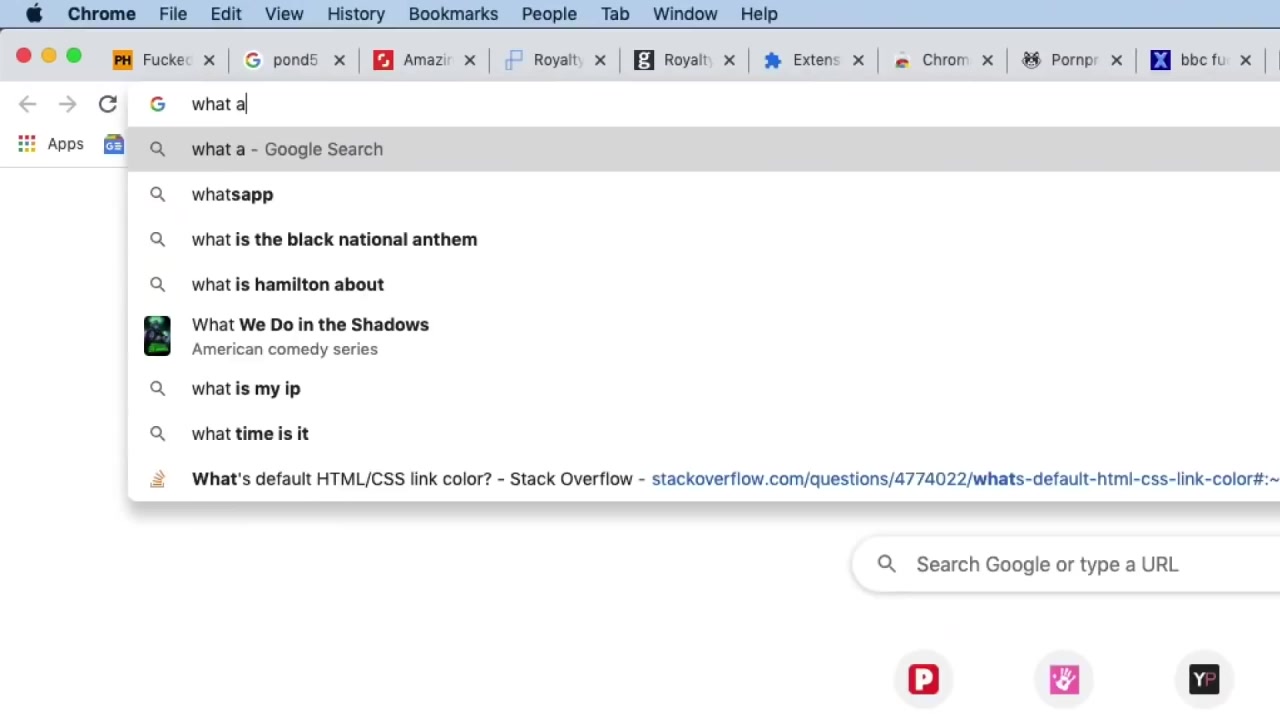Reload the current page
The width and height of the screenshot is (1280, 720).
(107, 104)
